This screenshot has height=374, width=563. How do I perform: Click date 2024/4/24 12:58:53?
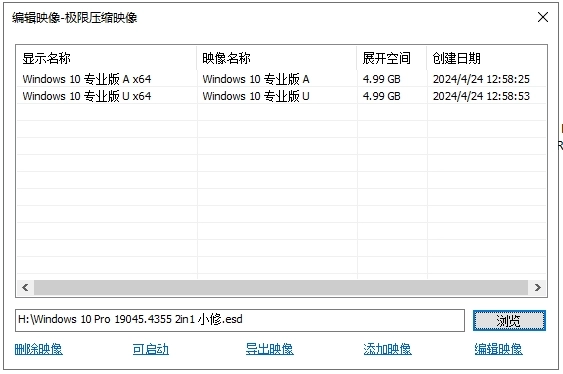pos(481,96)
